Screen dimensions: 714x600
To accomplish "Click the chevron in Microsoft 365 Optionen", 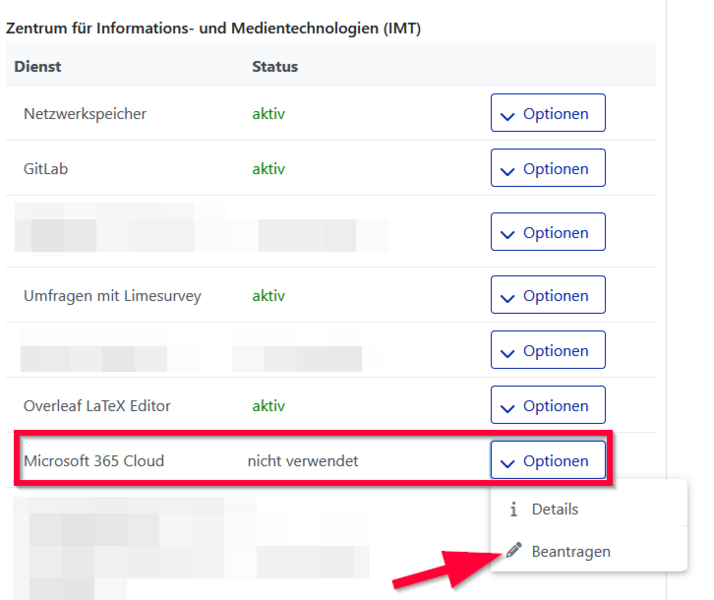I will point(507,462).
